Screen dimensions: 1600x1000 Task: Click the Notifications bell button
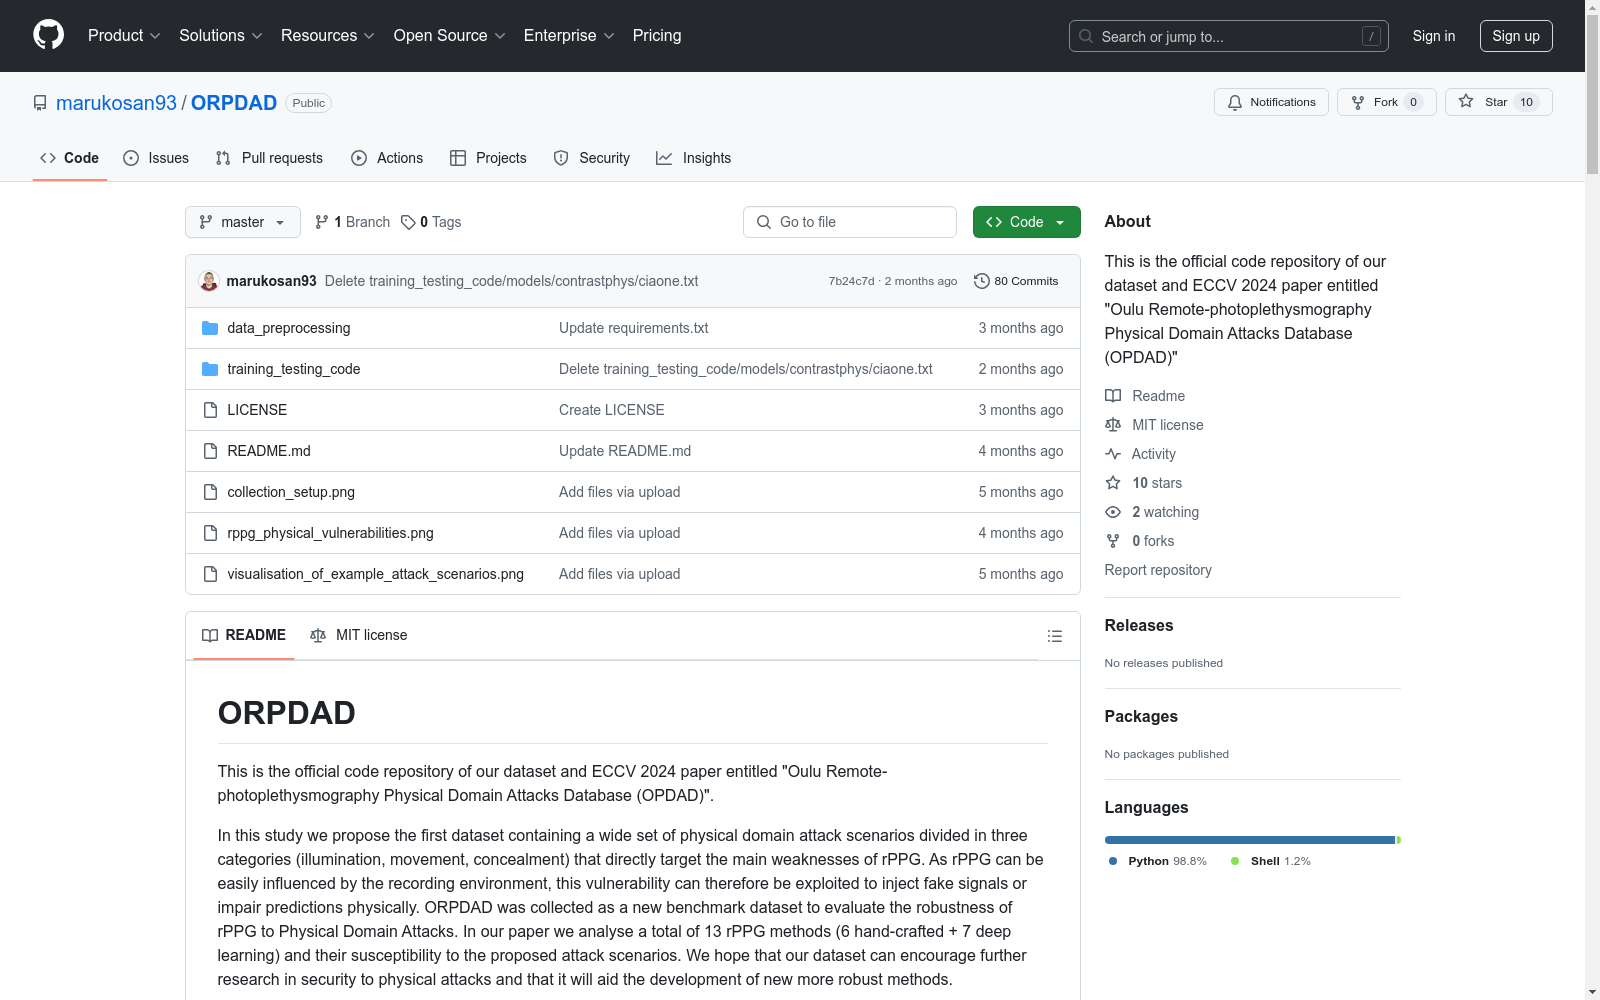point(1271,102)
